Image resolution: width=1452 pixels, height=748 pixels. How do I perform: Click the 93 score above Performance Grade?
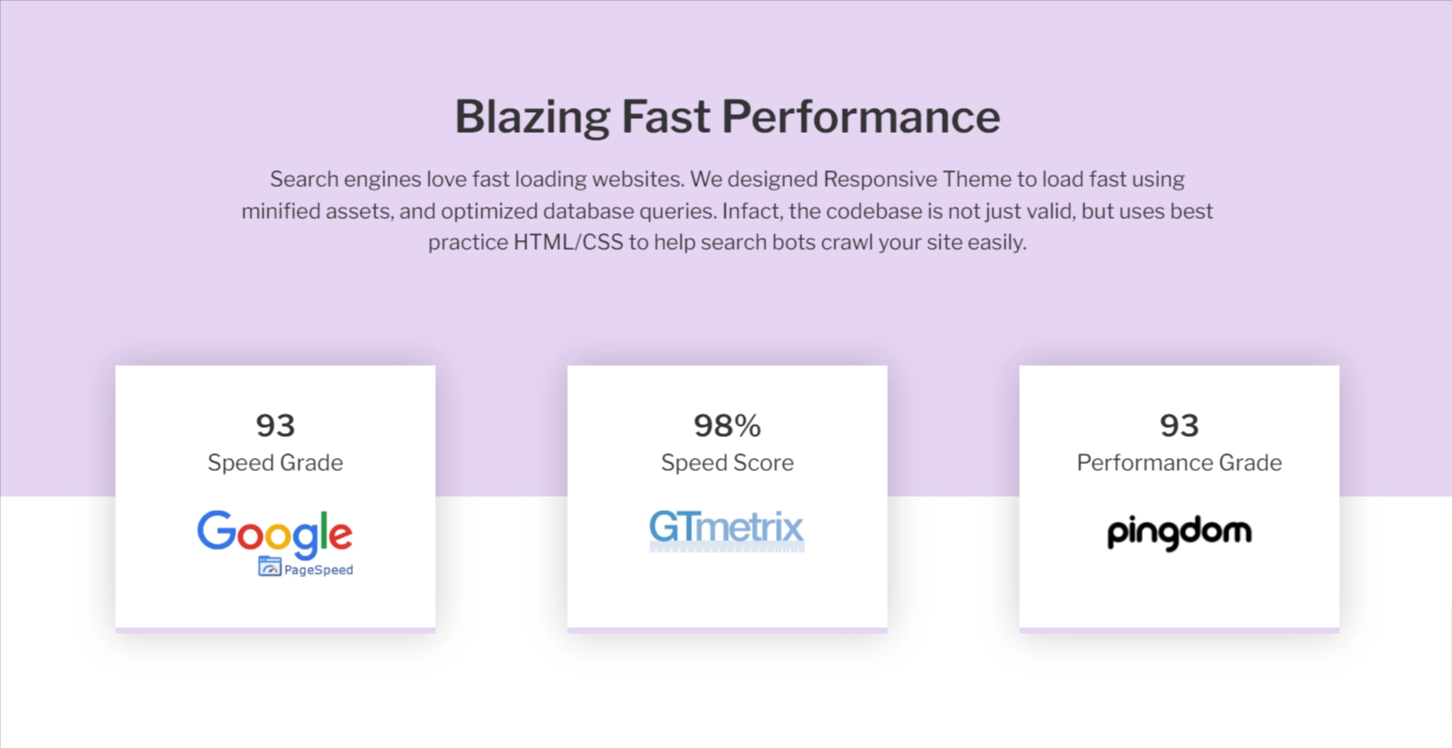(x=1179, y=425)
